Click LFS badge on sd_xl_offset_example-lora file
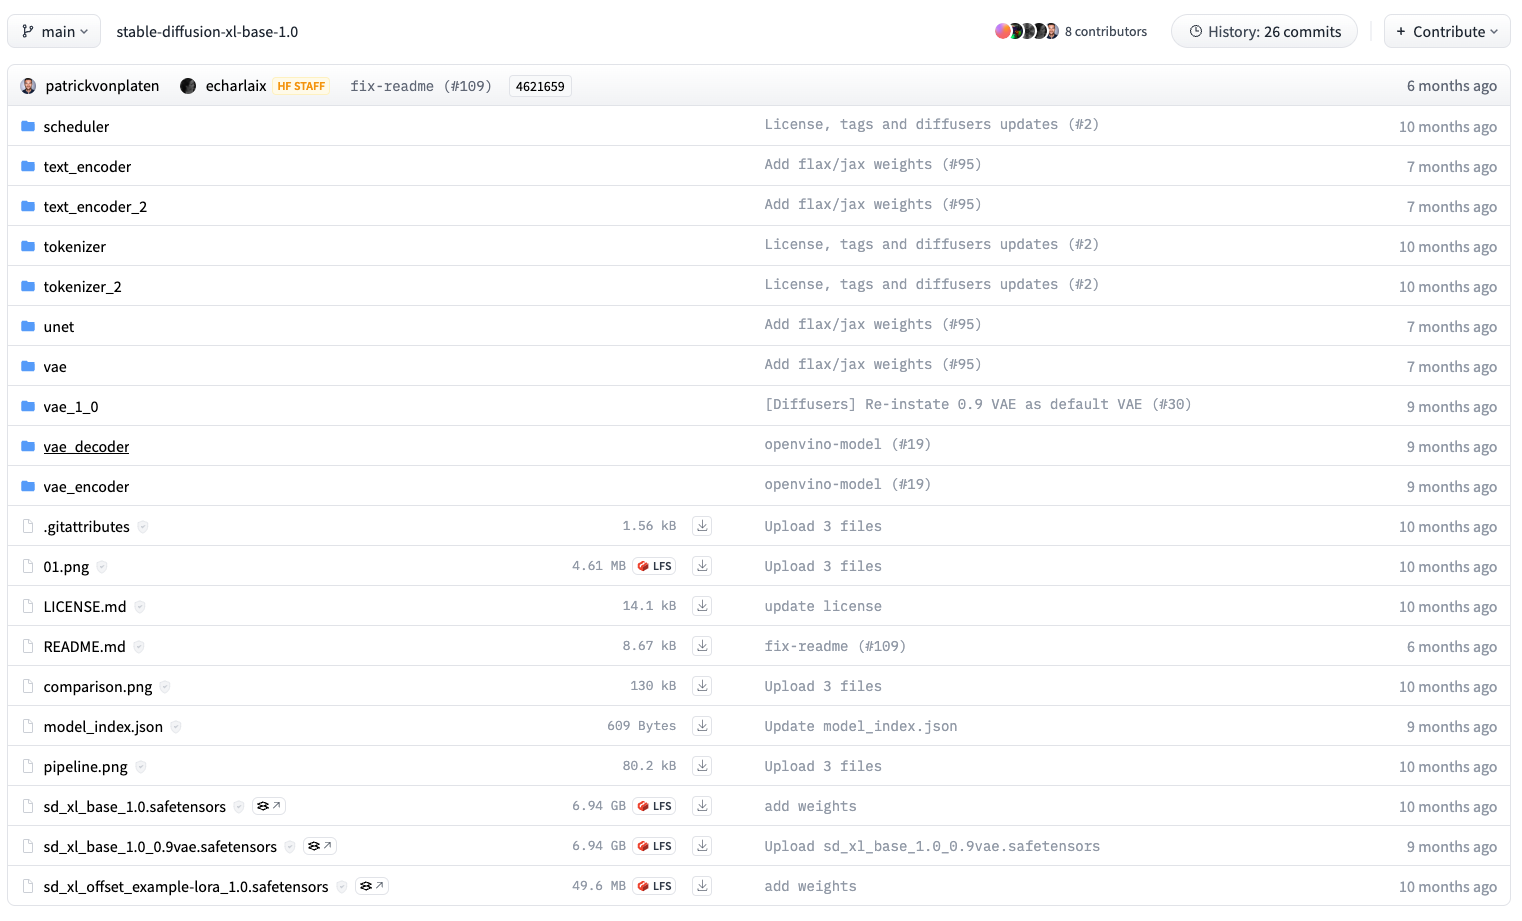 pos(655,886)
